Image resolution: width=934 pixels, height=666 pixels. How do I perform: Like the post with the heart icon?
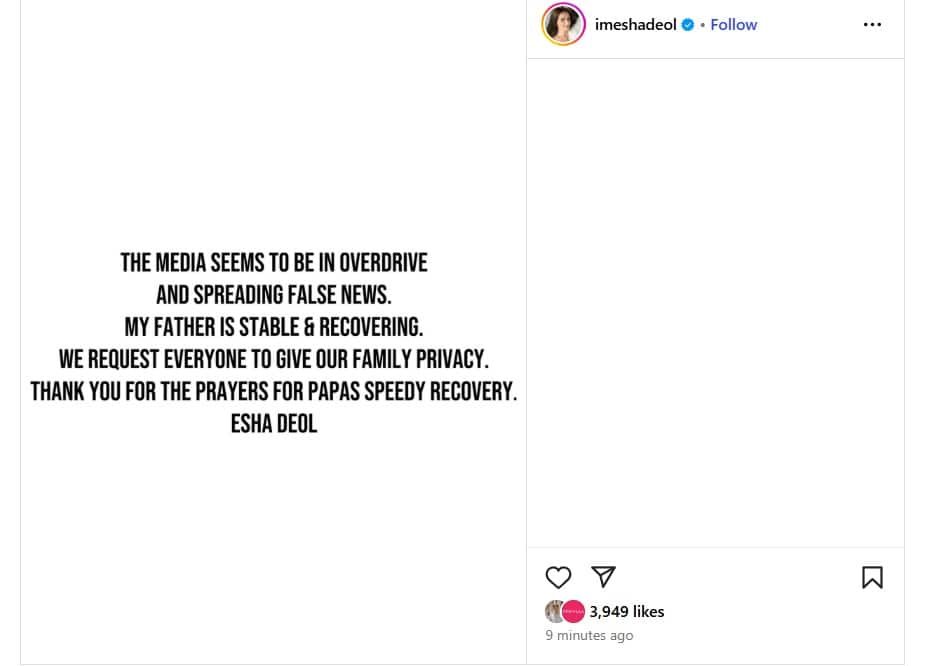(x=558, y=577)
